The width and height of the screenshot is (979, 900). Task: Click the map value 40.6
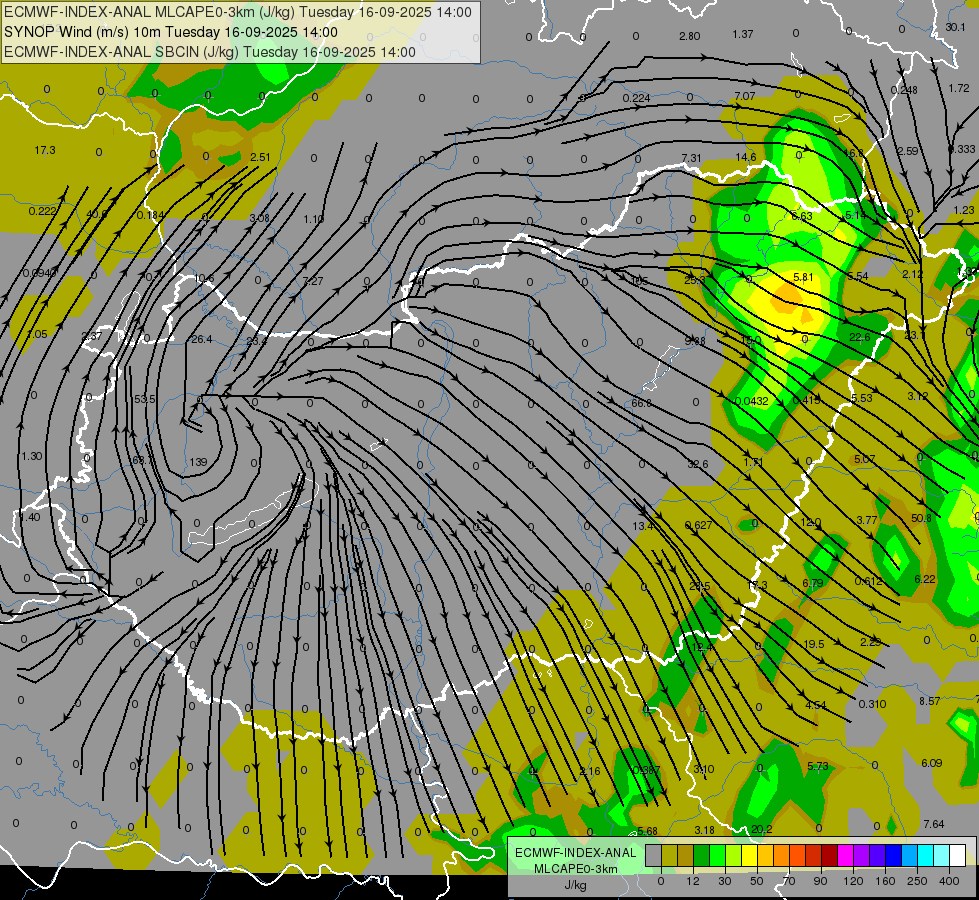(x=97, y=214)
